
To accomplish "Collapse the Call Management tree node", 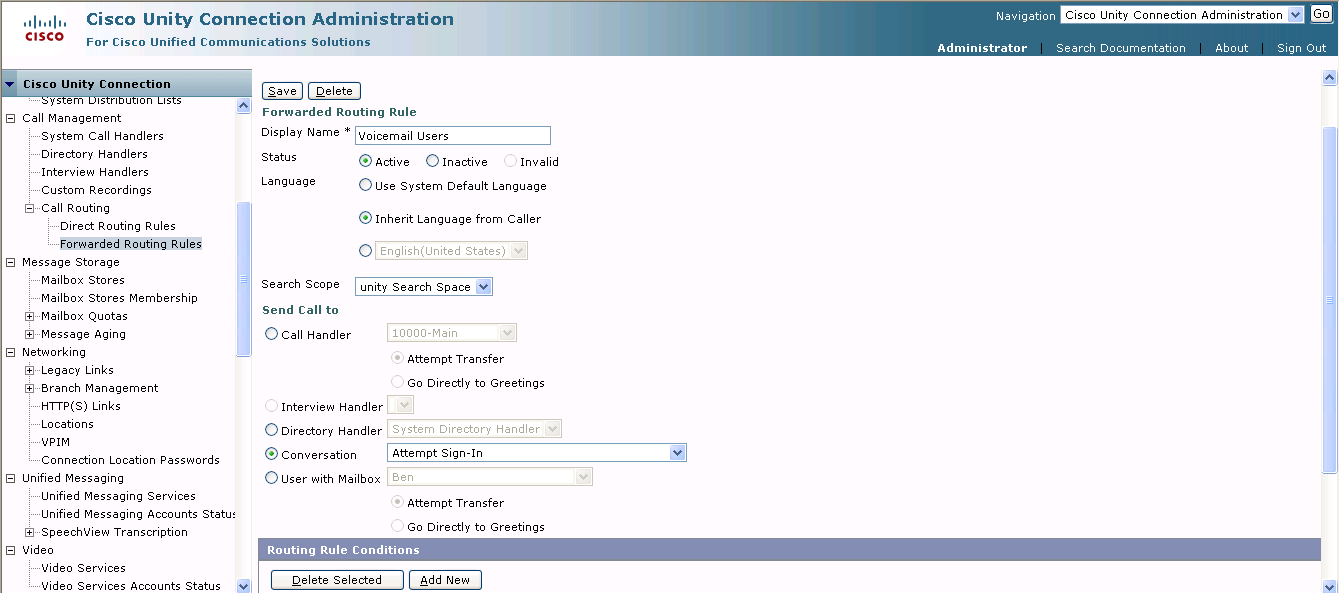I will [11, 118].
